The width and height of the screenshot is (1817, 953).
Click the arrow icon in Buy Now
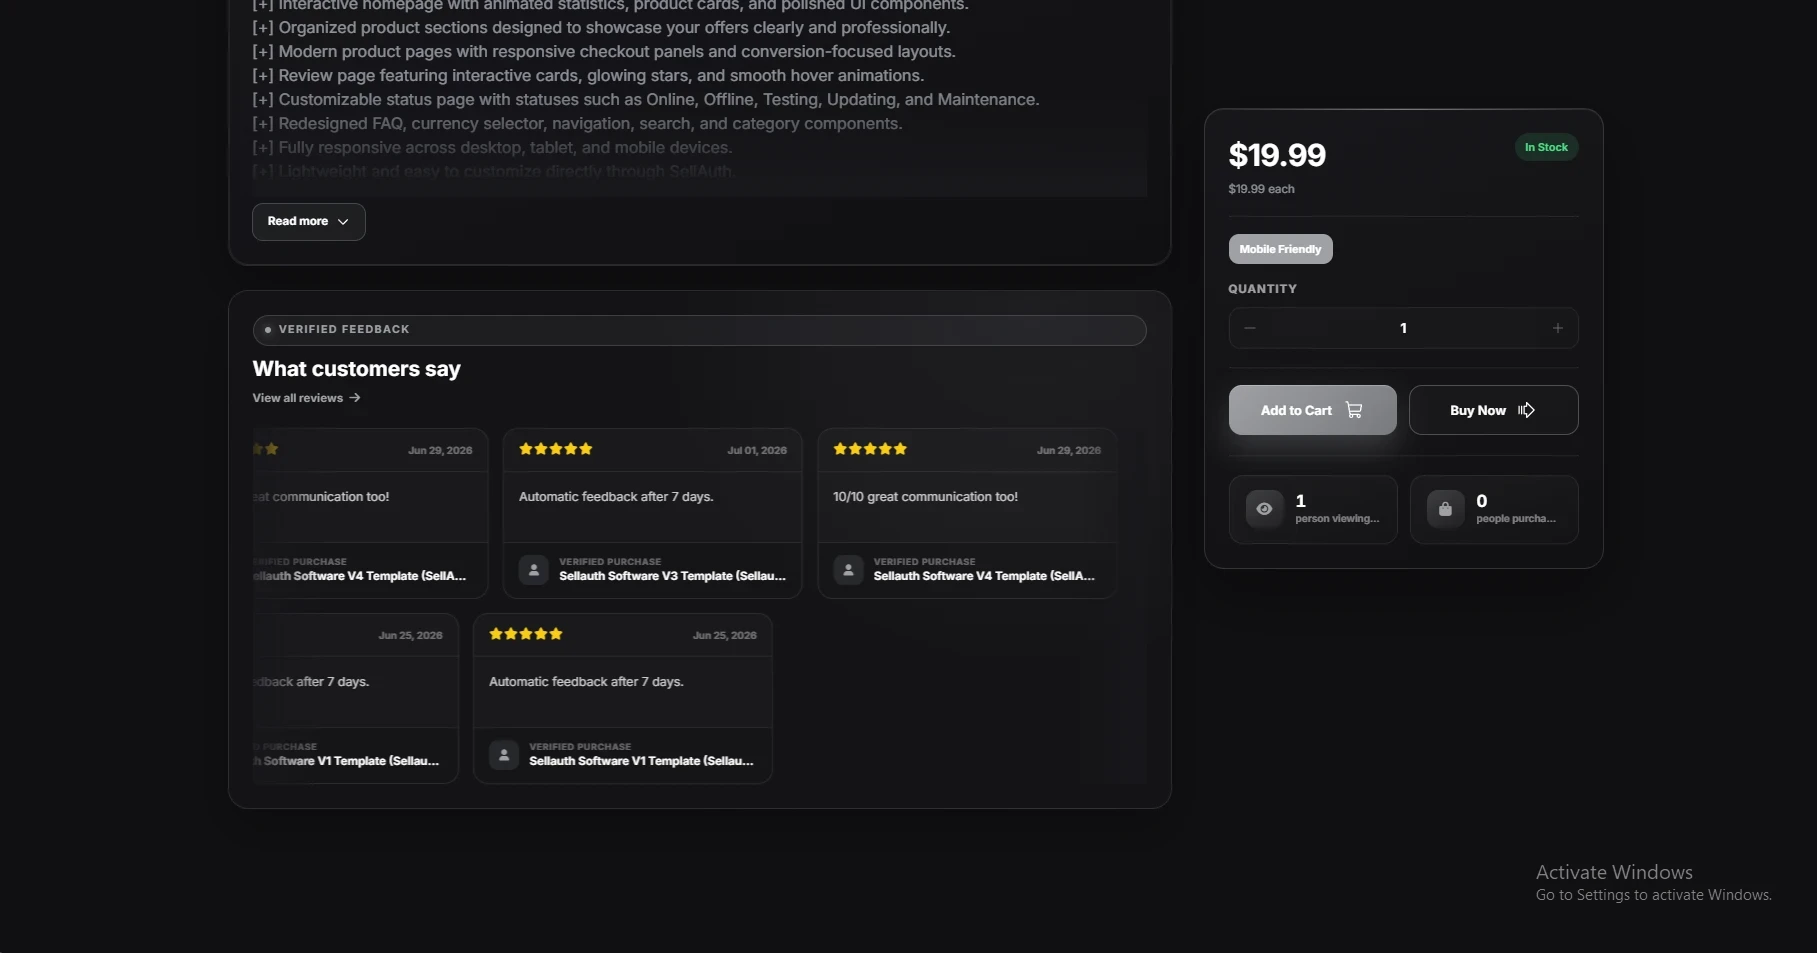point(1526,410)
